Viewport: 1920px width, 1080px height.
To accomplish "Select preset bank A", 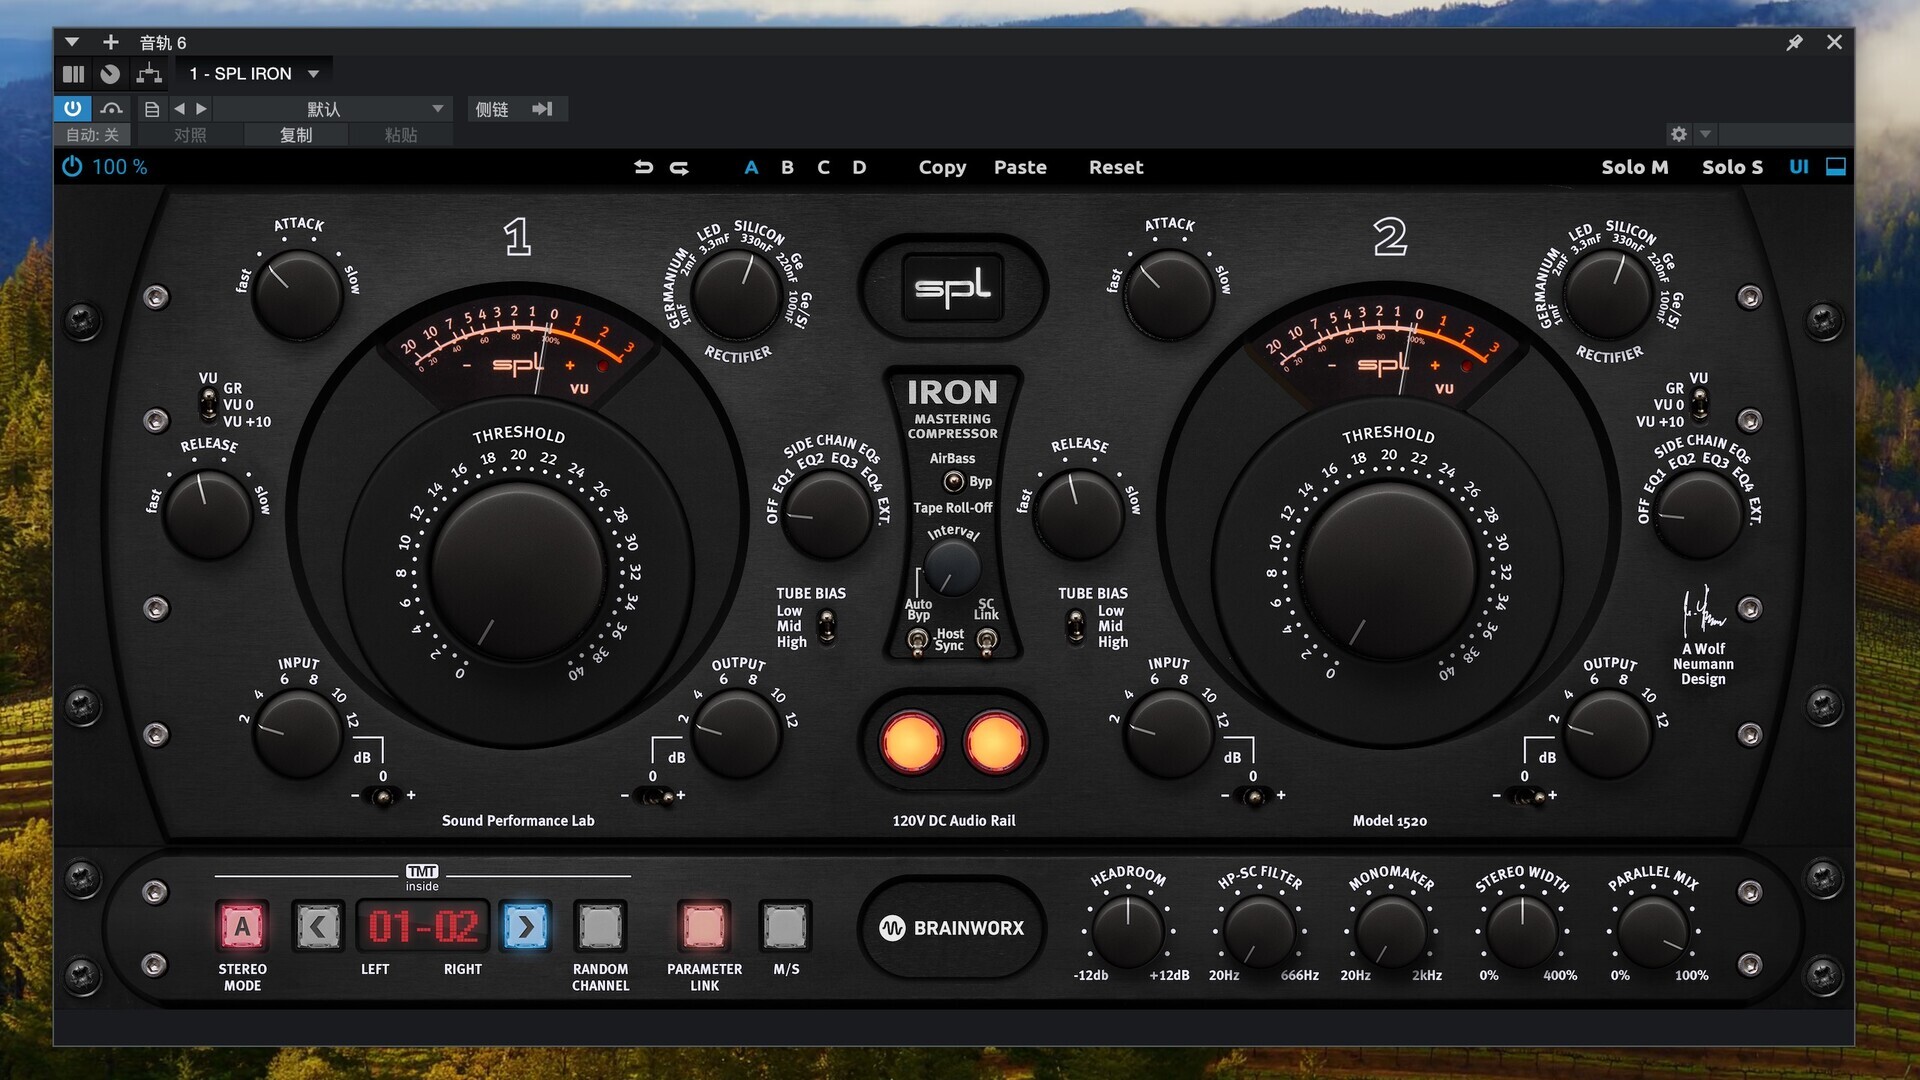I will pos(751,167).
